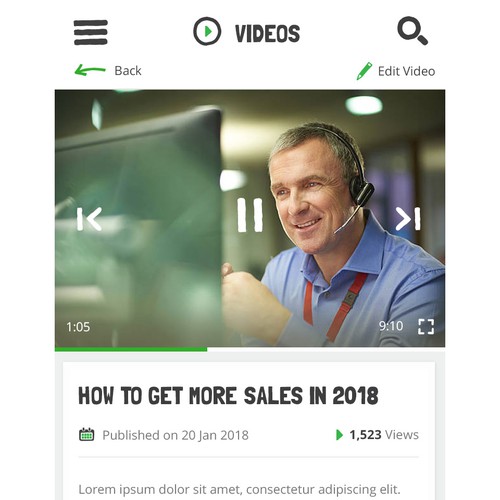Skip to the next video
The image size is (500, 500).
tap(408, 219)
